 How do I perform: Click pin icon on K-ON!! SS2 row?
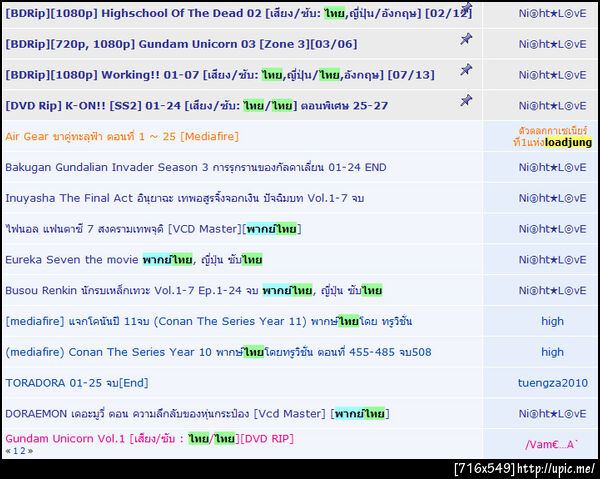[x=466, y=100]
